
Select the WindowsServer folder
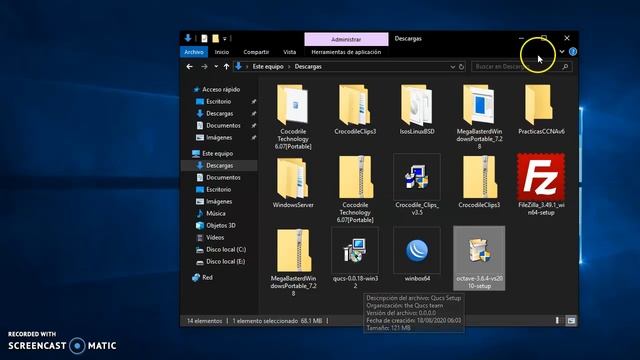[293, 182]
